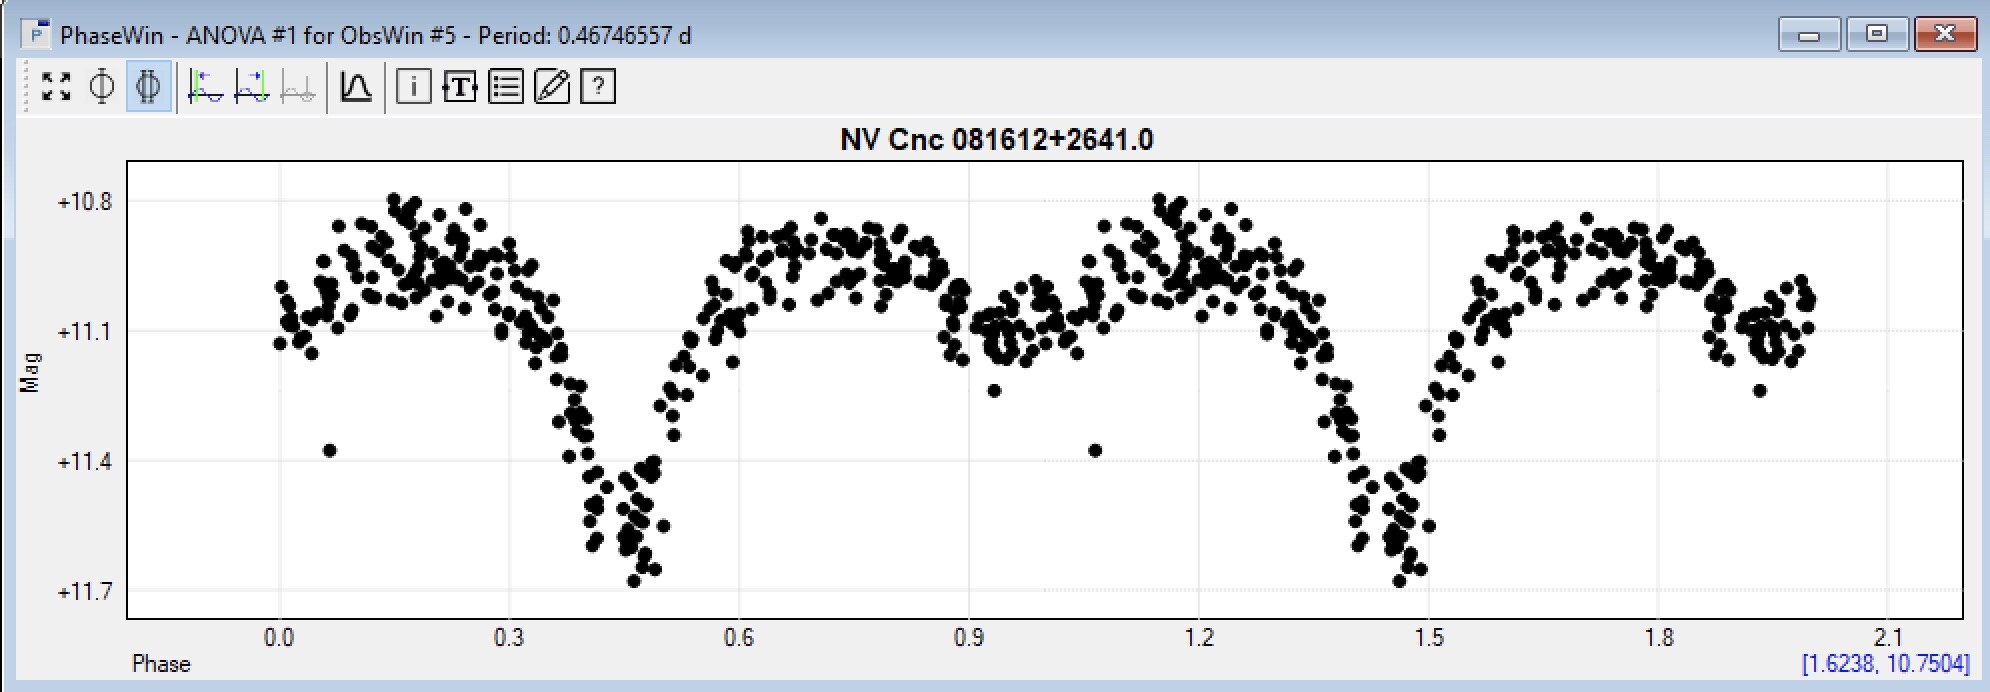
Task: Click the PhaseWin window icon in title bar
Action: pos(37,36)
